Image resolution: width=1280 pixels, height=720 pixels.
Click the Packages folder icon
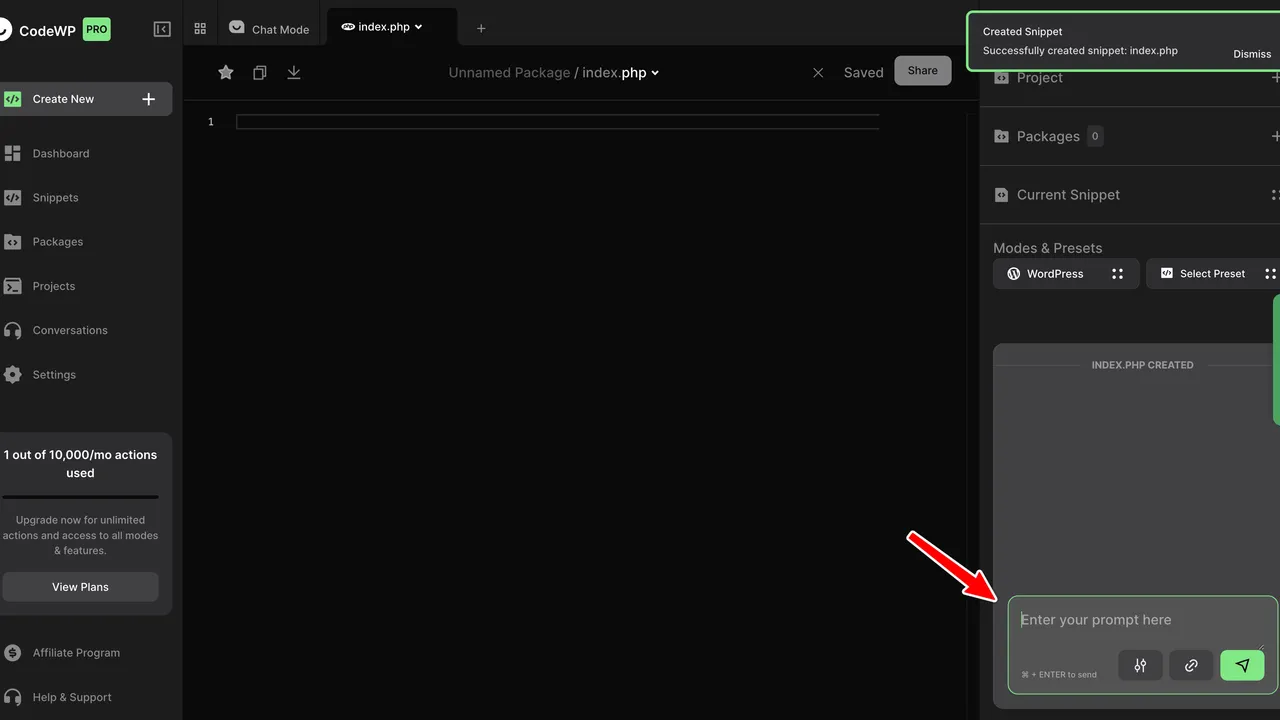pos(12,242)
